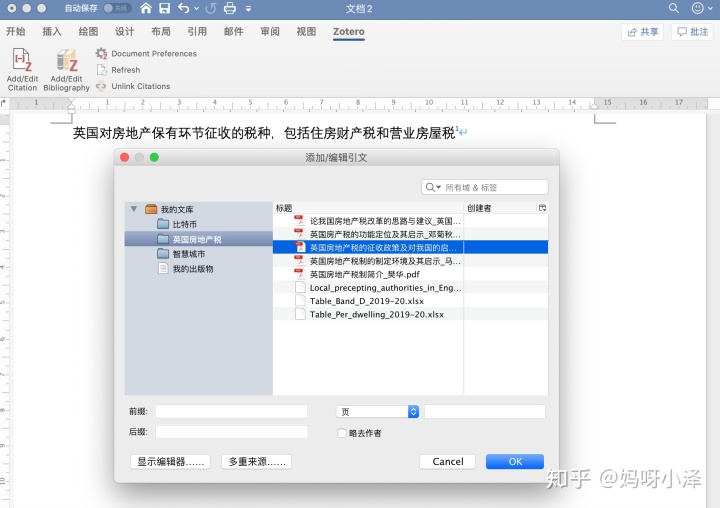
Task: Click the 后缀 suffix input field
Action: click(231, 432)
